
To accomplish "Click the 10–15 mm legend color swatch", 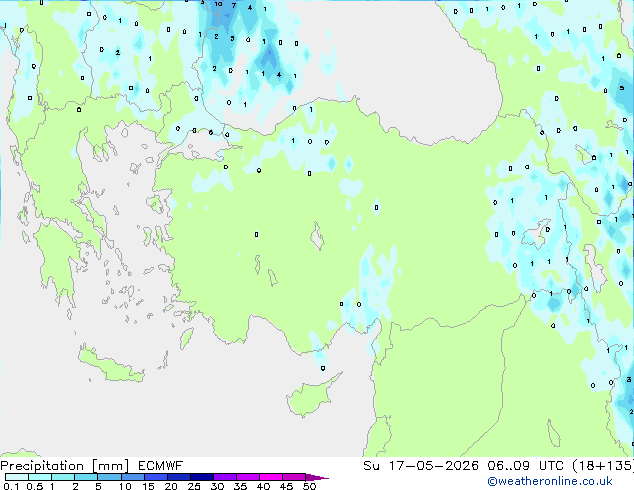I will pyautogui.click(x=132, y=477).
